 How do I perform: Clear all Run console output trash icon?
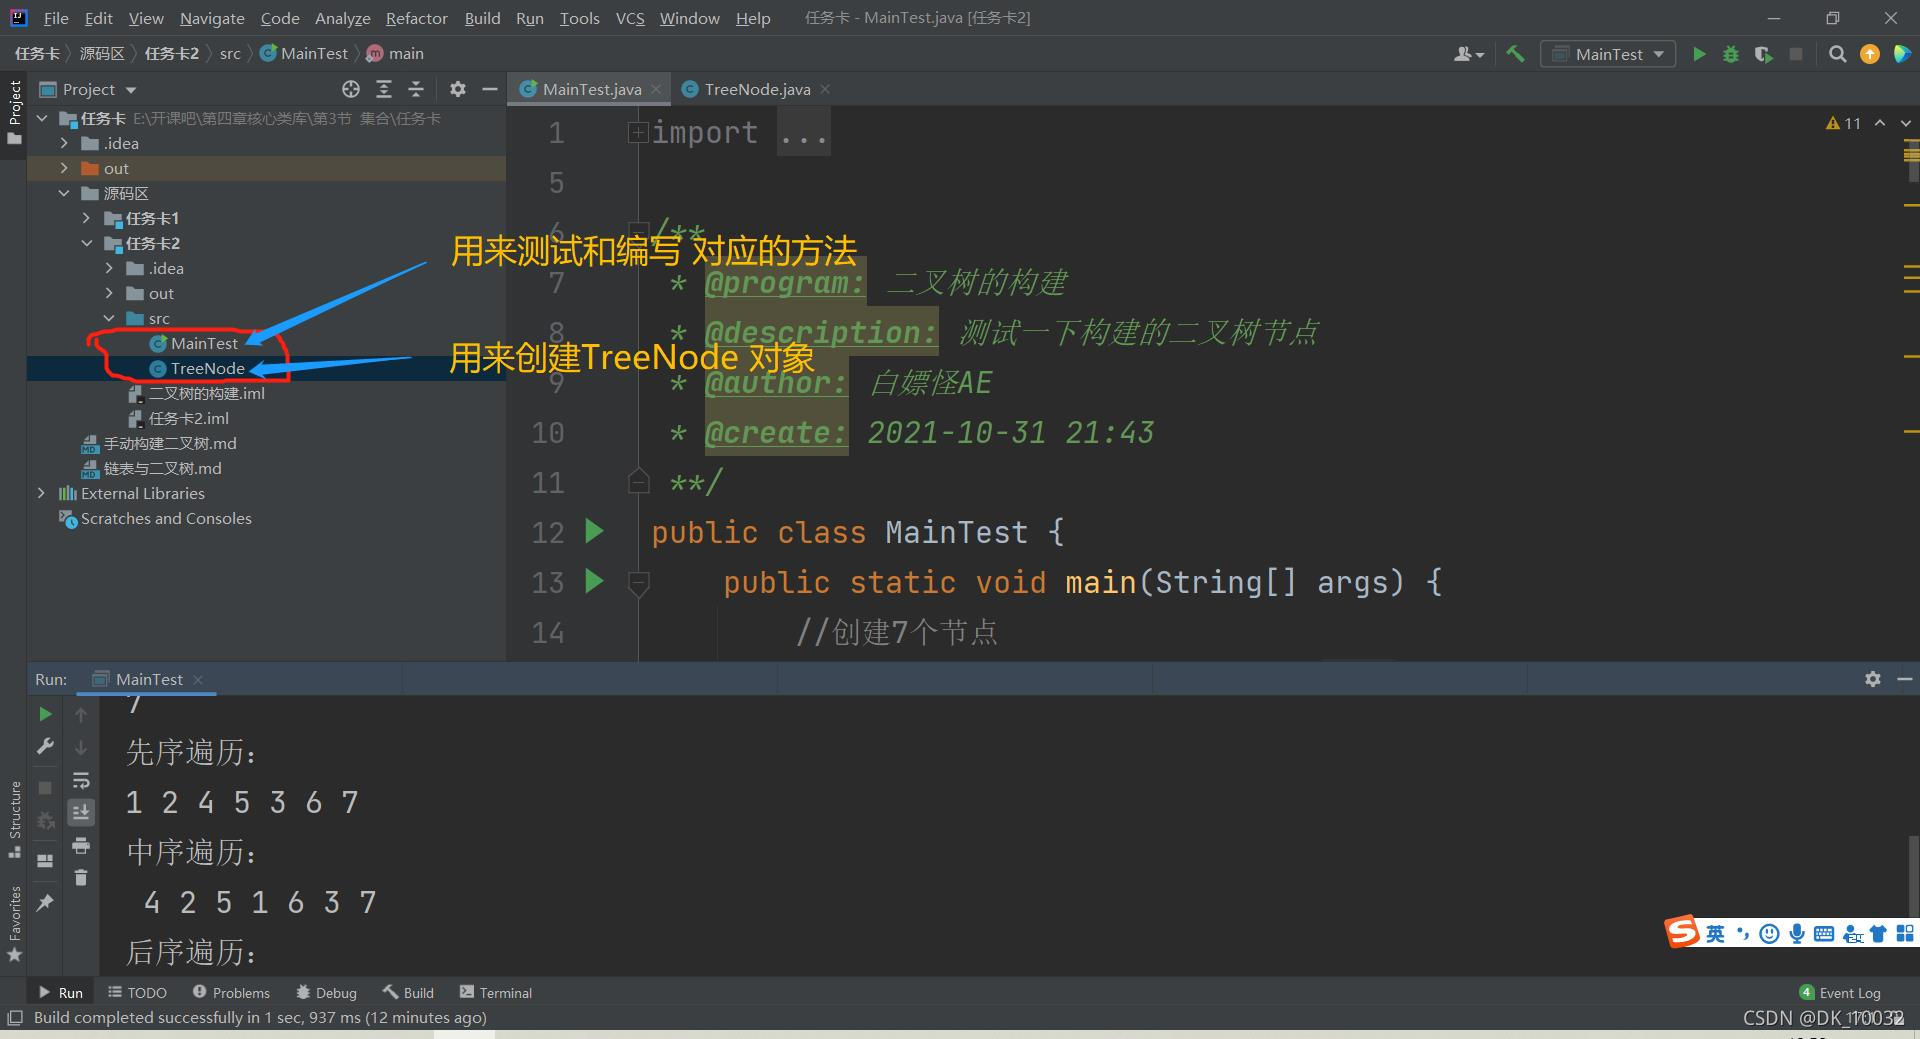pyautogui.click(x=81, y=878)
